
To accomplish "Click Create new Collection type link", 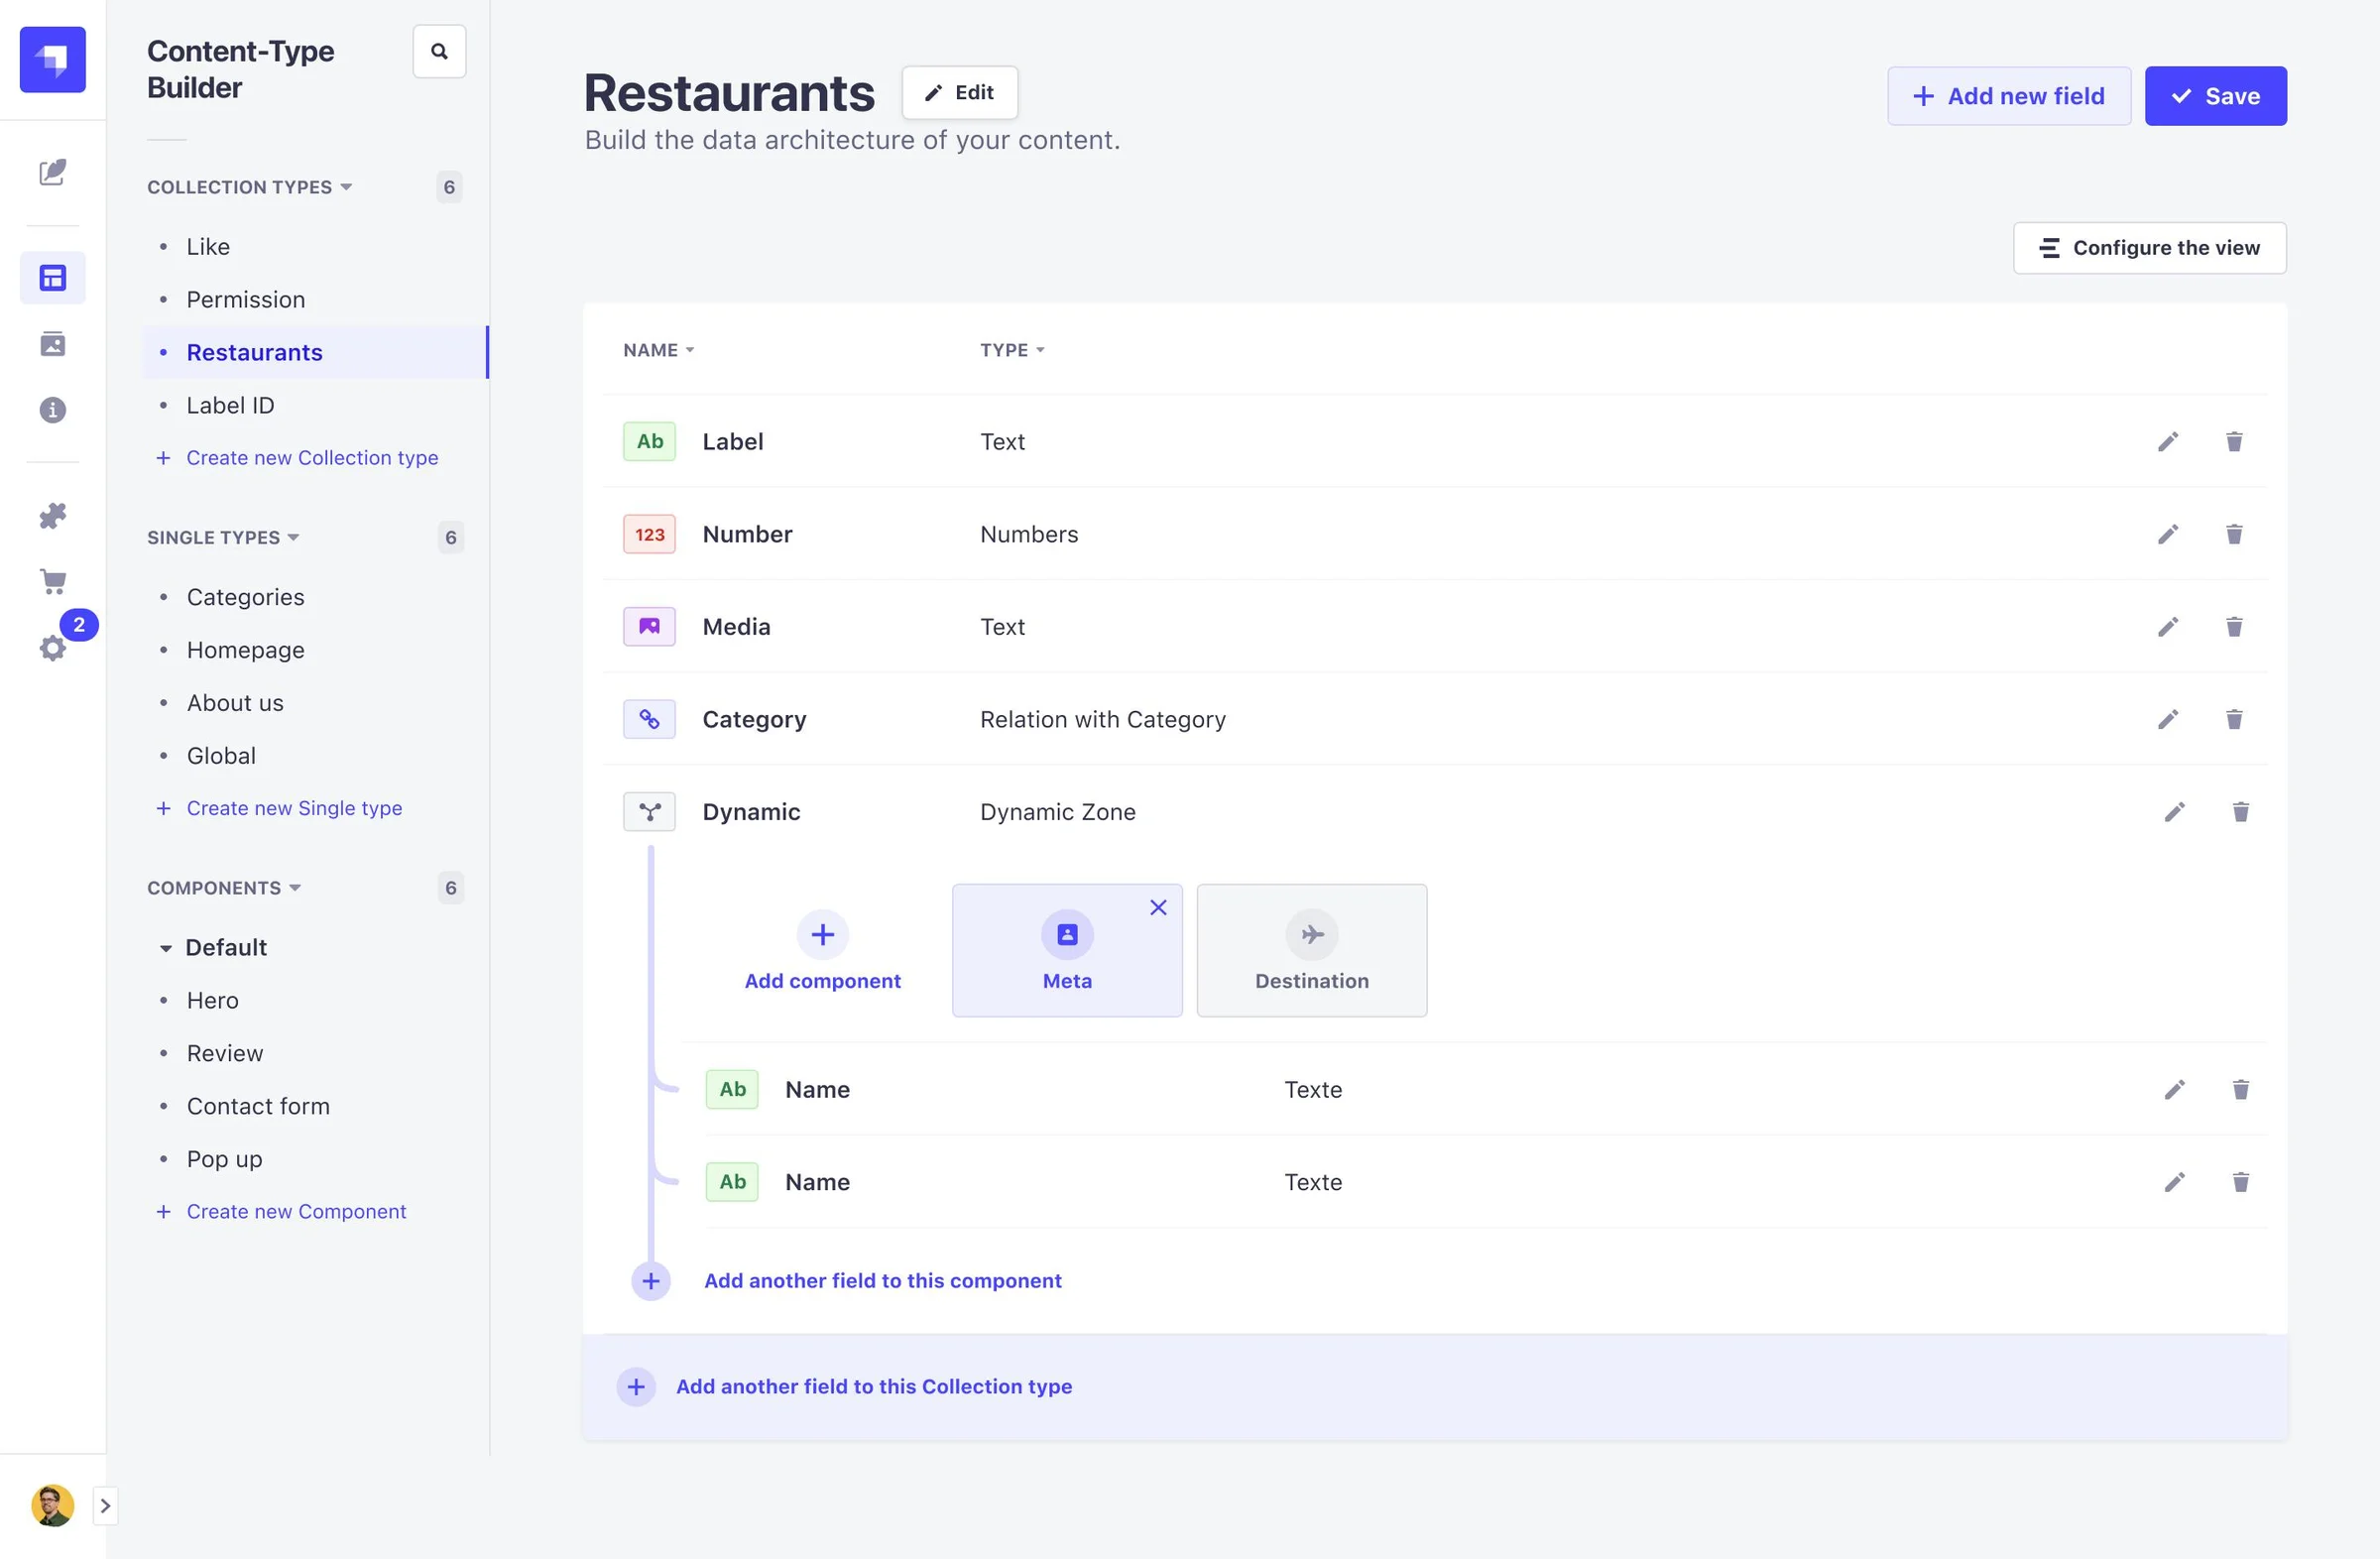I will pos(297,458).
